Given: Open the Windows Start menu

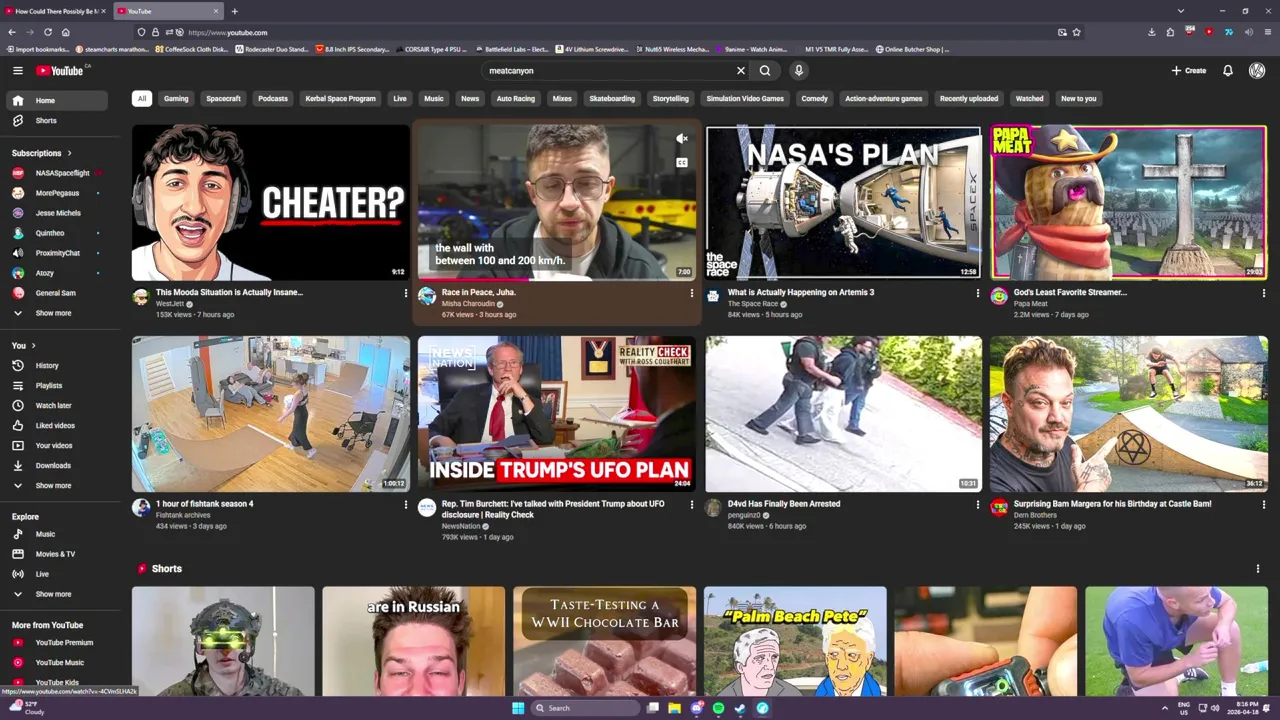Looking at the screenshot, I should (518, 708).
